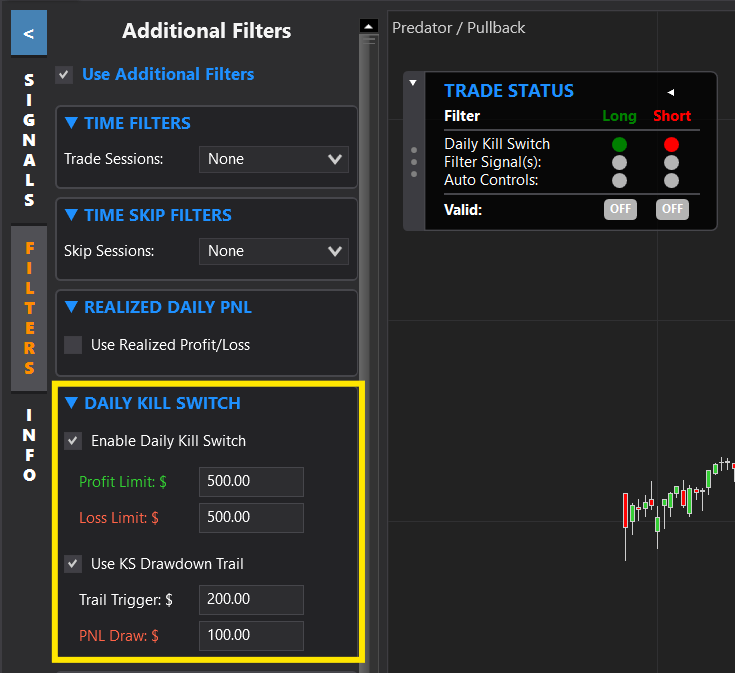This screenshot has width=735, height=673.
Task: Click the Trade Sessions: label
Action: [x=113, y=159]
